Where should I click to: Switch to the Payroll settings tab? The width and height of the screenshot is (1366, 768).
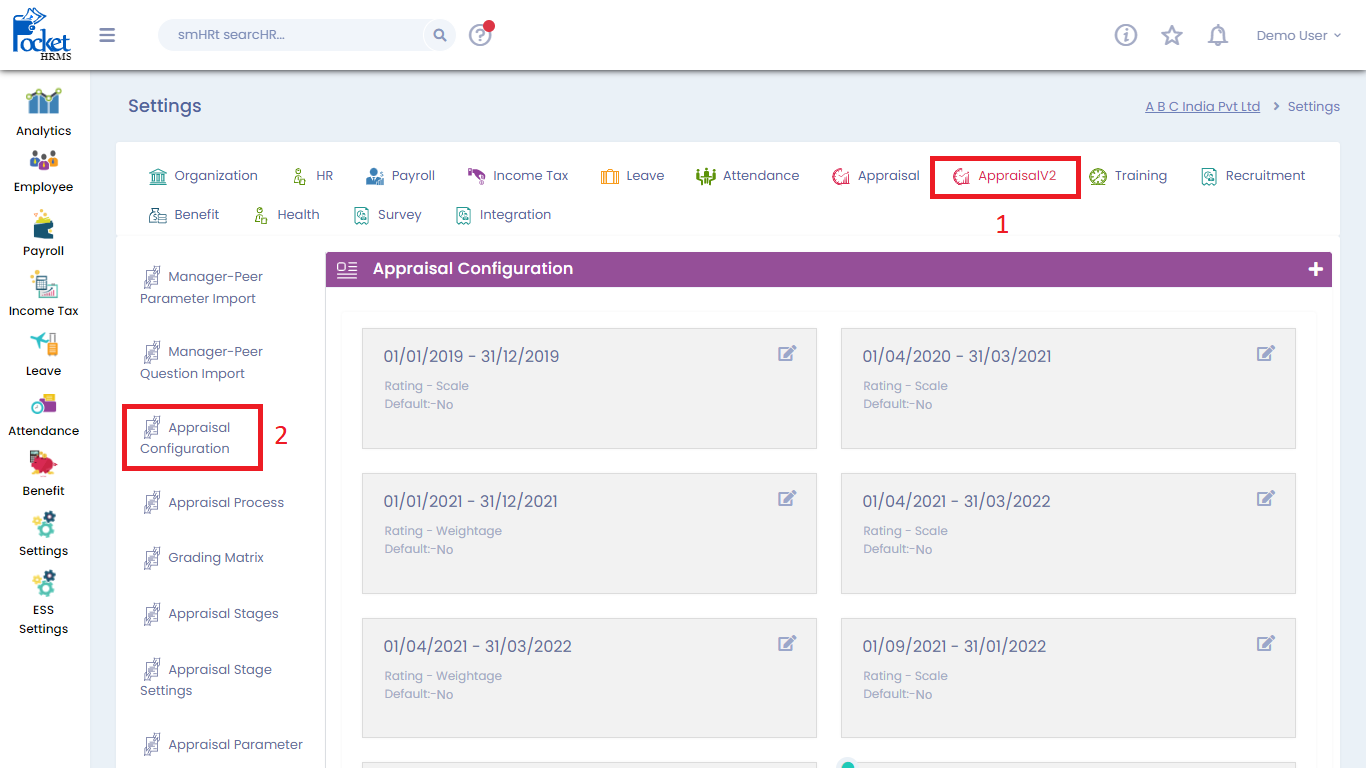click(400, 176)
